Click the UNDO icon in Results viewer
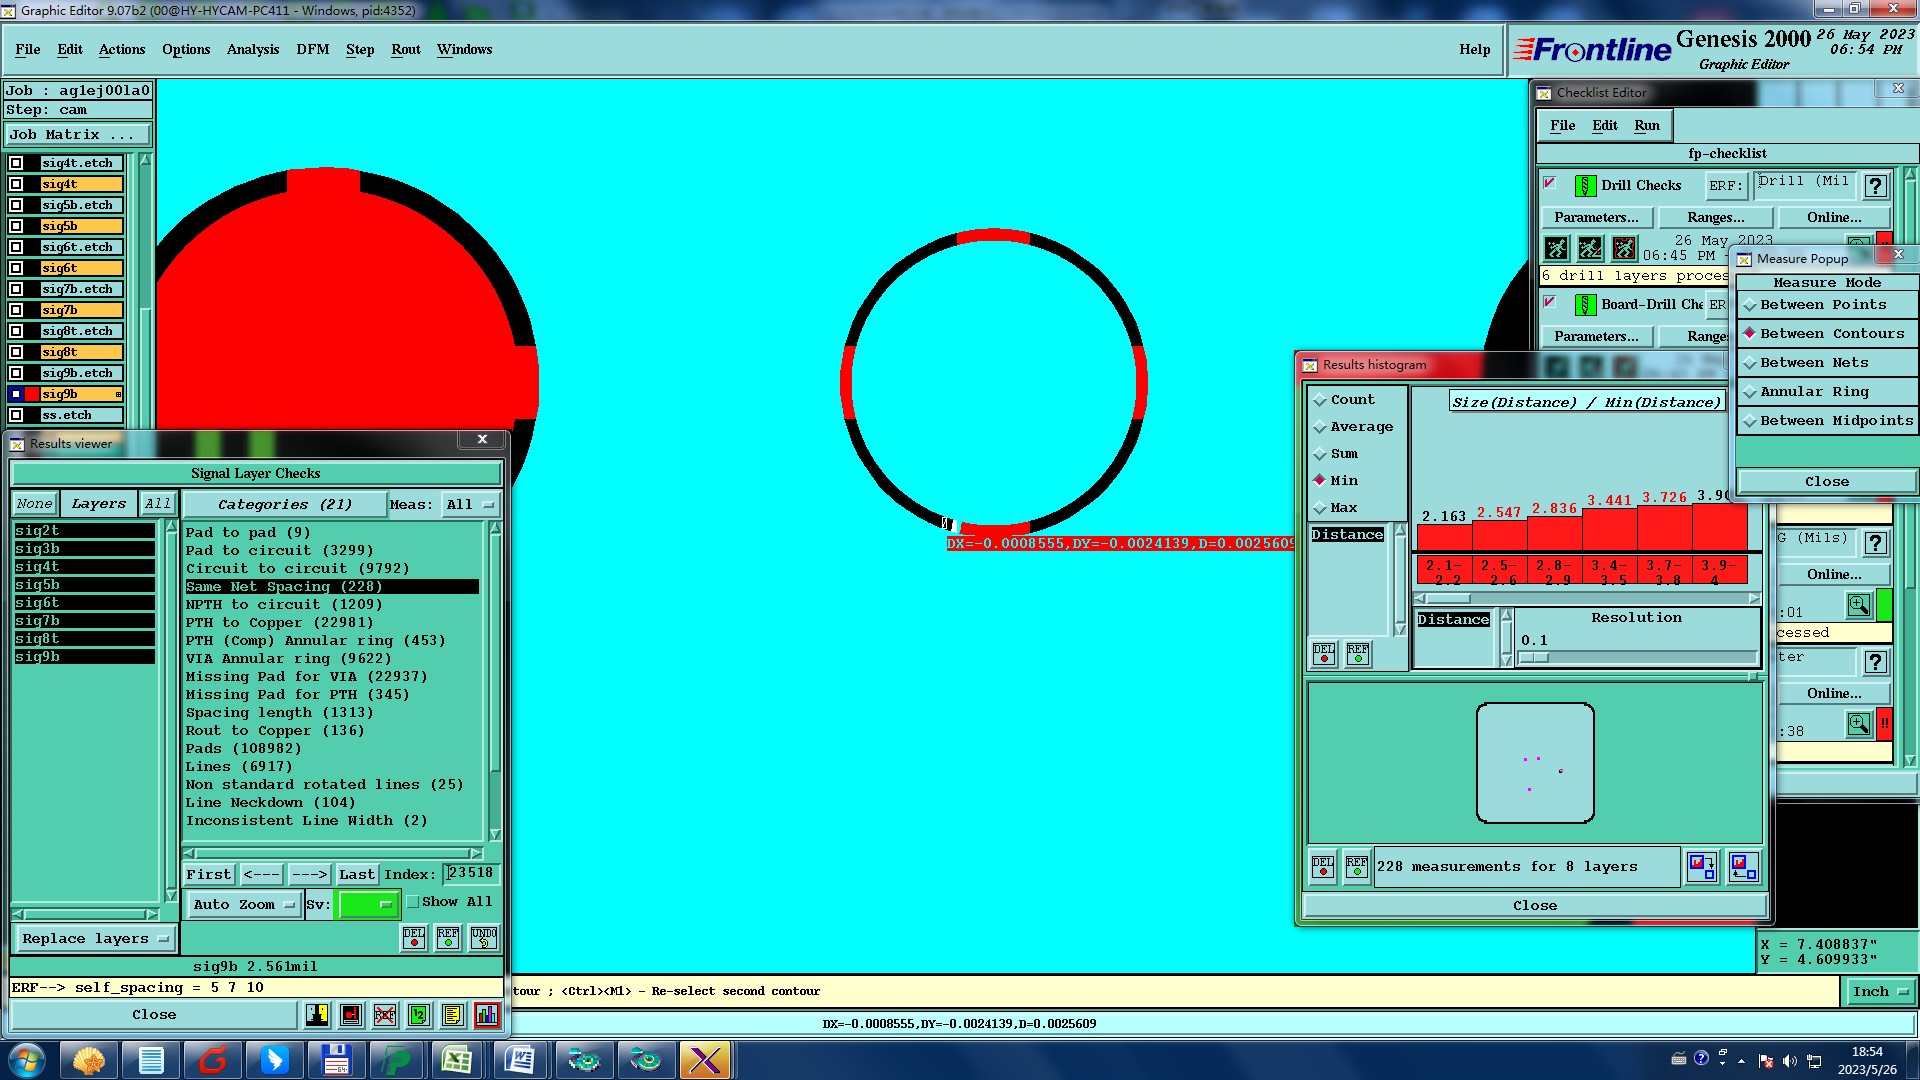This screenshot has height=1080, width=1920. 484,937
